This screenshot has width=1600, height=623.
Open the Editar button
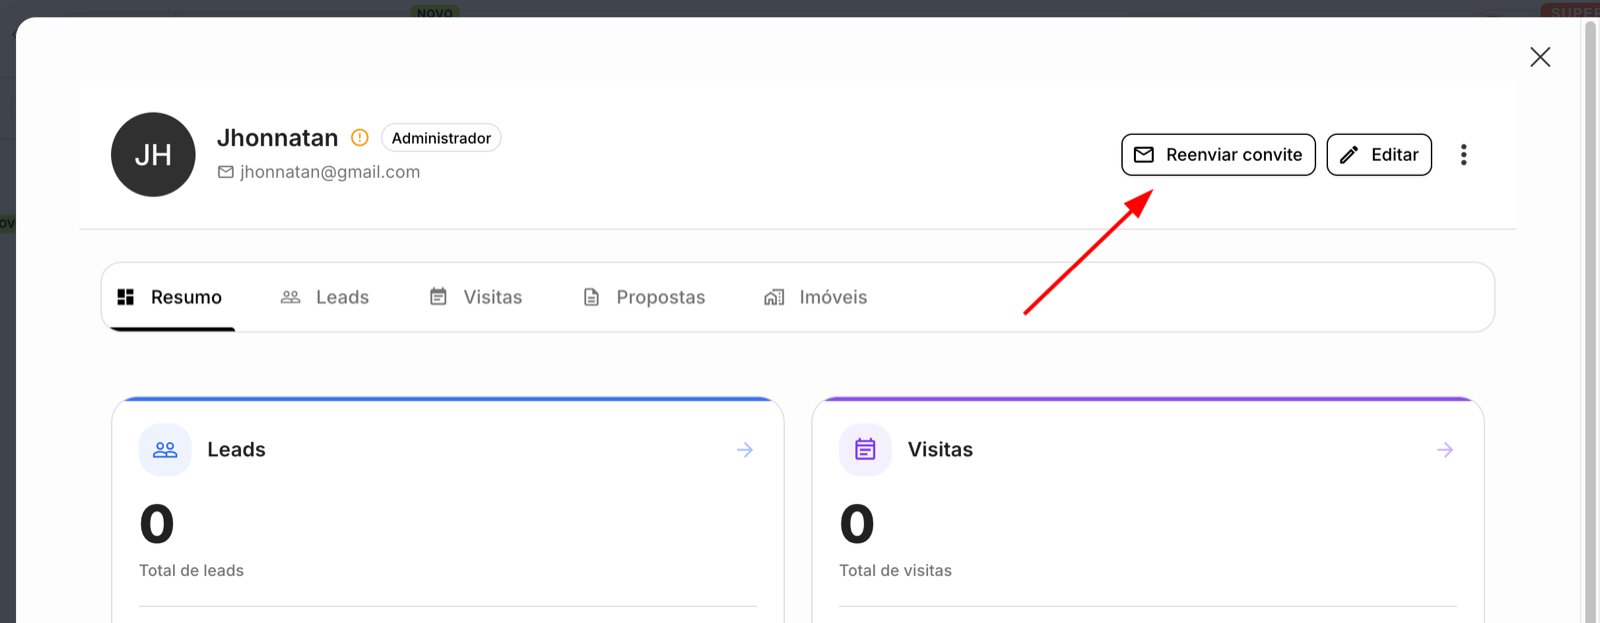pyautogui.click(x=1379, y=155)
